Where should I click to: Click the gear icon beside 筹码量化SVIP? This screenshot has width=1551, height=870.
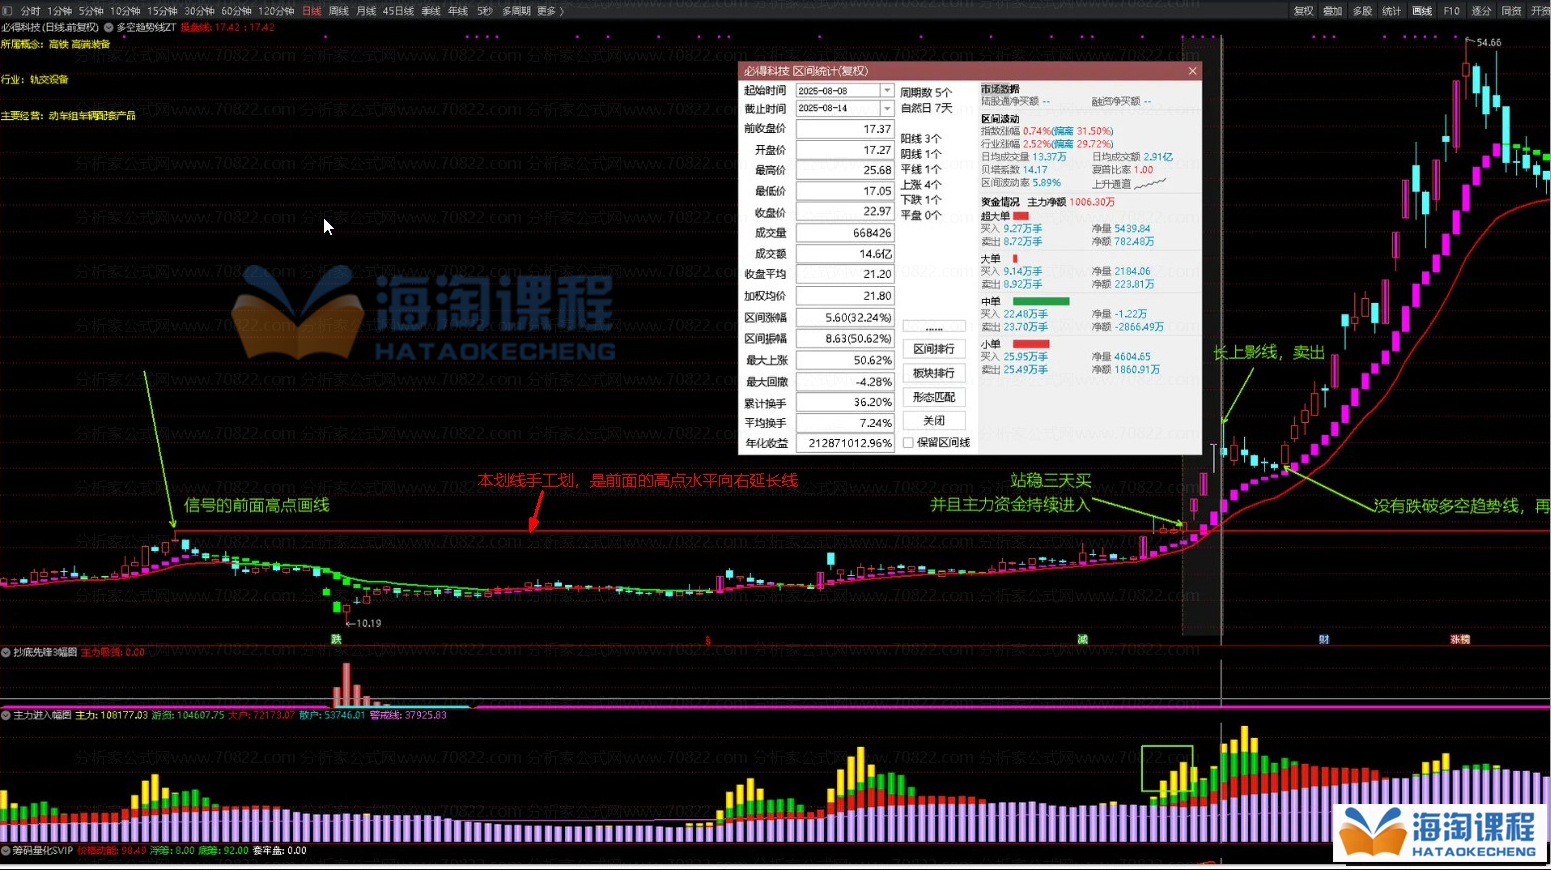(x=6, y=851)
